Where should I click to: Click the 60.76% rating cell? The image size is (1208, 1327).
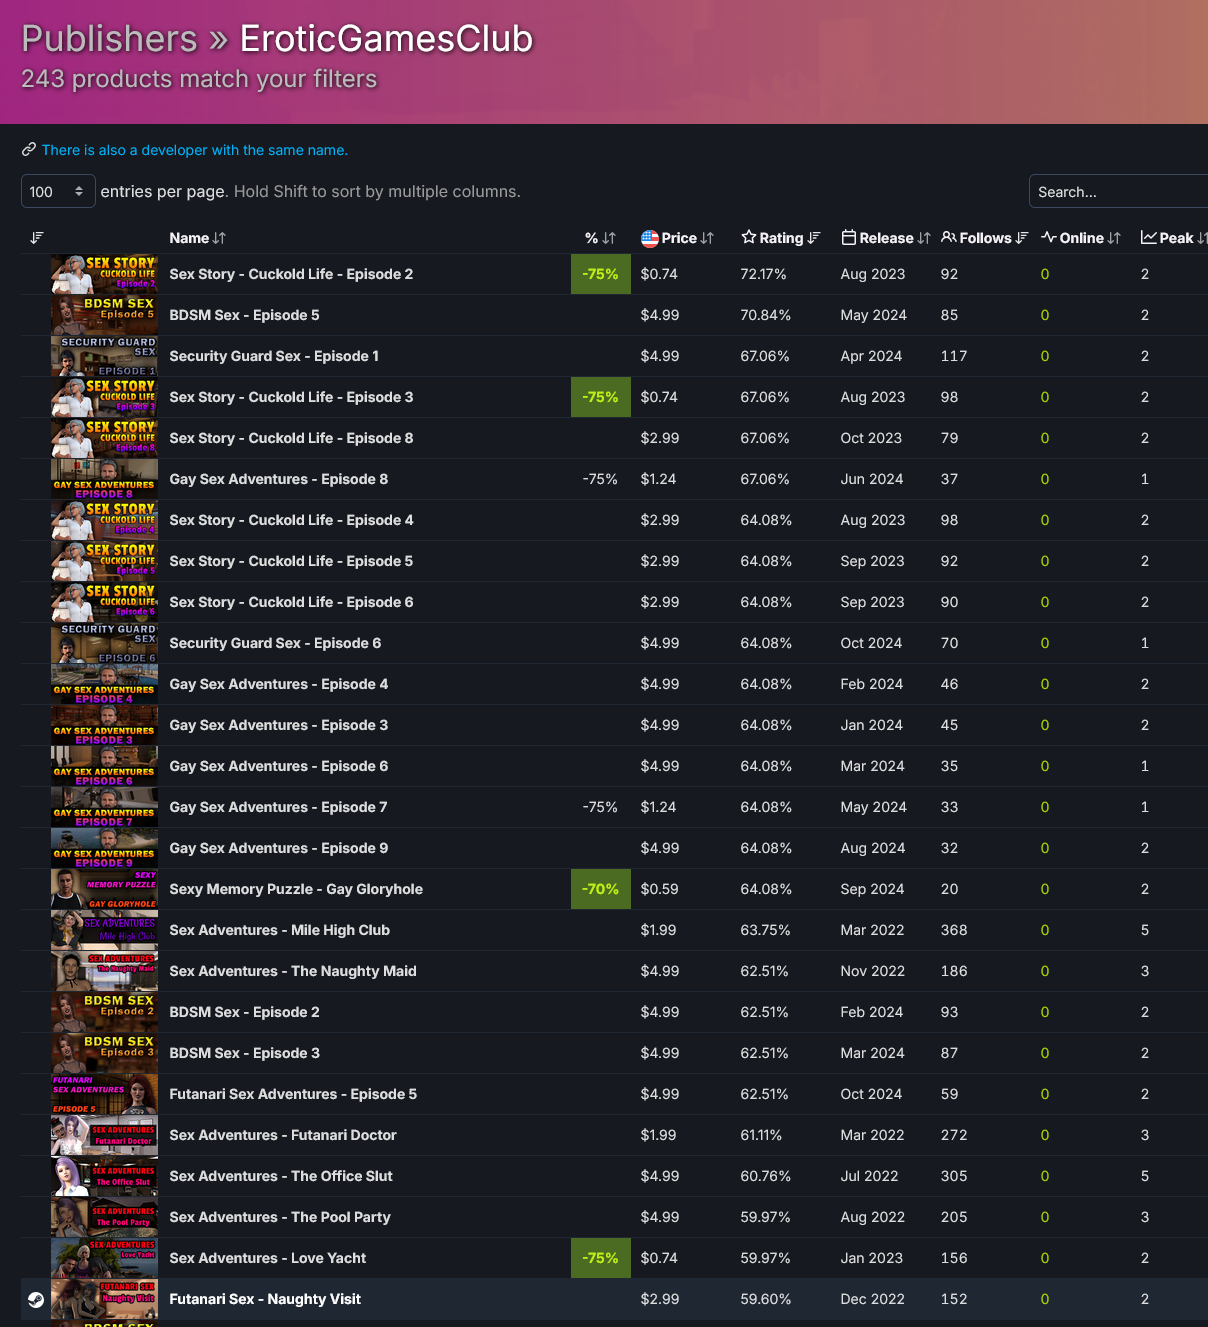pos(766,1176)
